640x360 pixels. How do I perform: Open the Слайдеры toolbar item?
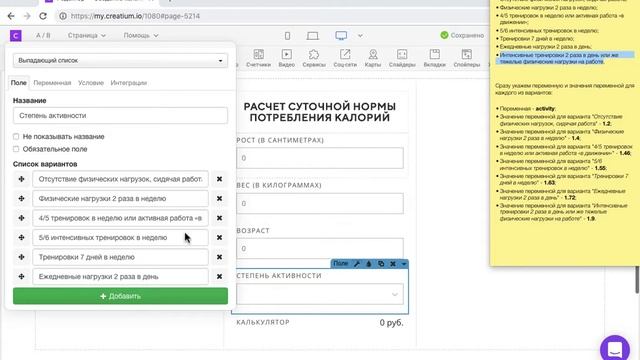click(402, 58)
